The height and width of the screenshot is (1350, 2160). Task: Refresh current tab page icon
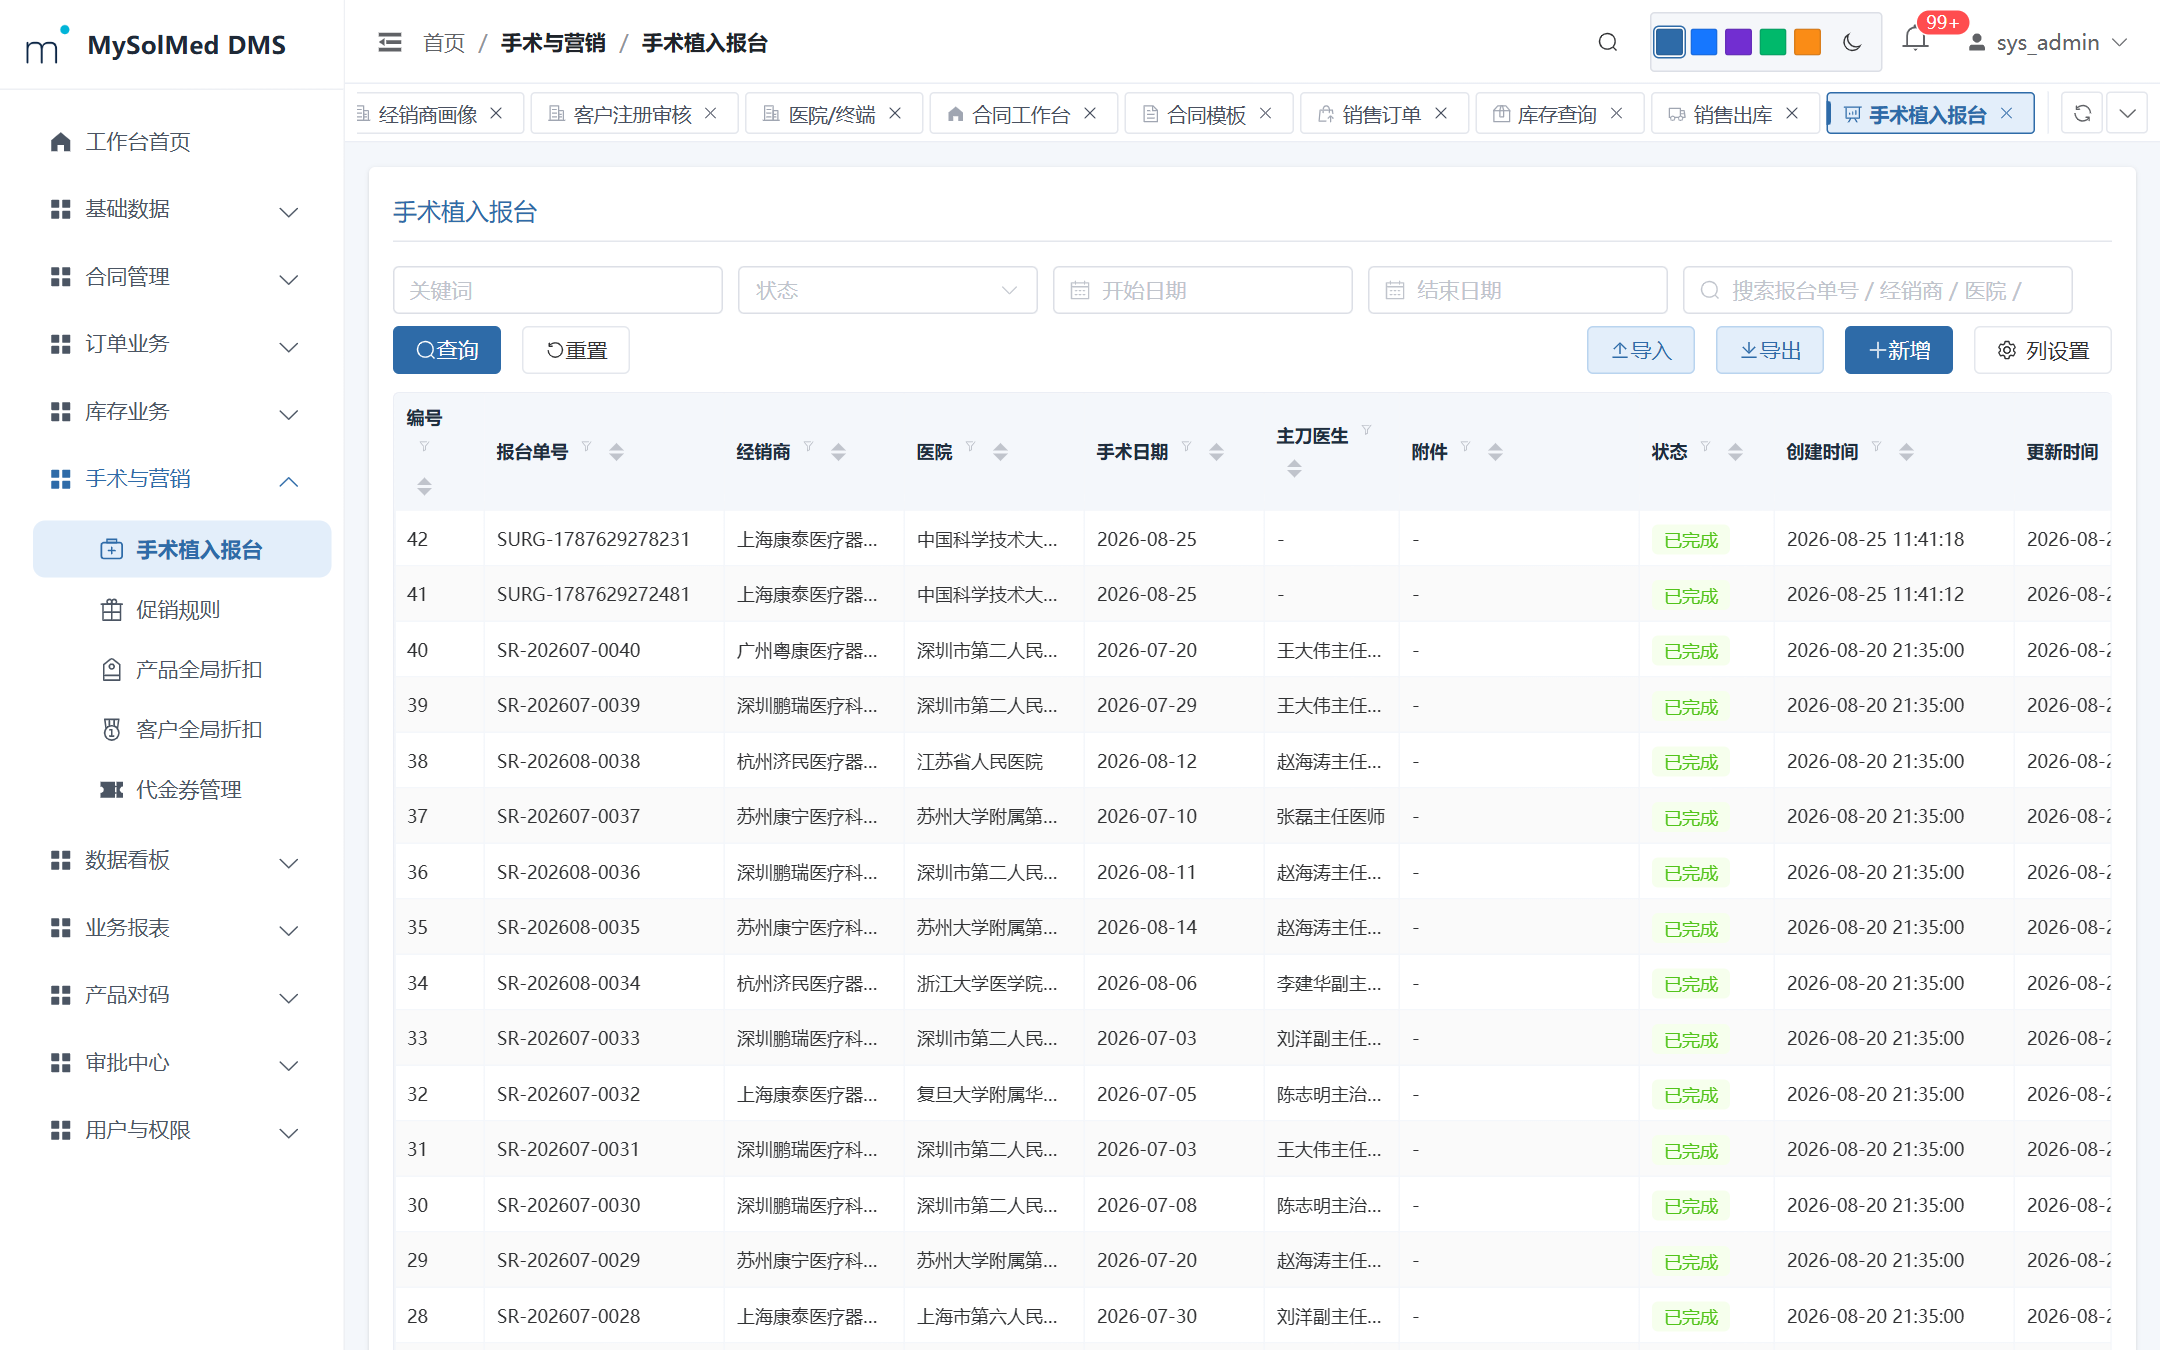tap(2082, 113)
